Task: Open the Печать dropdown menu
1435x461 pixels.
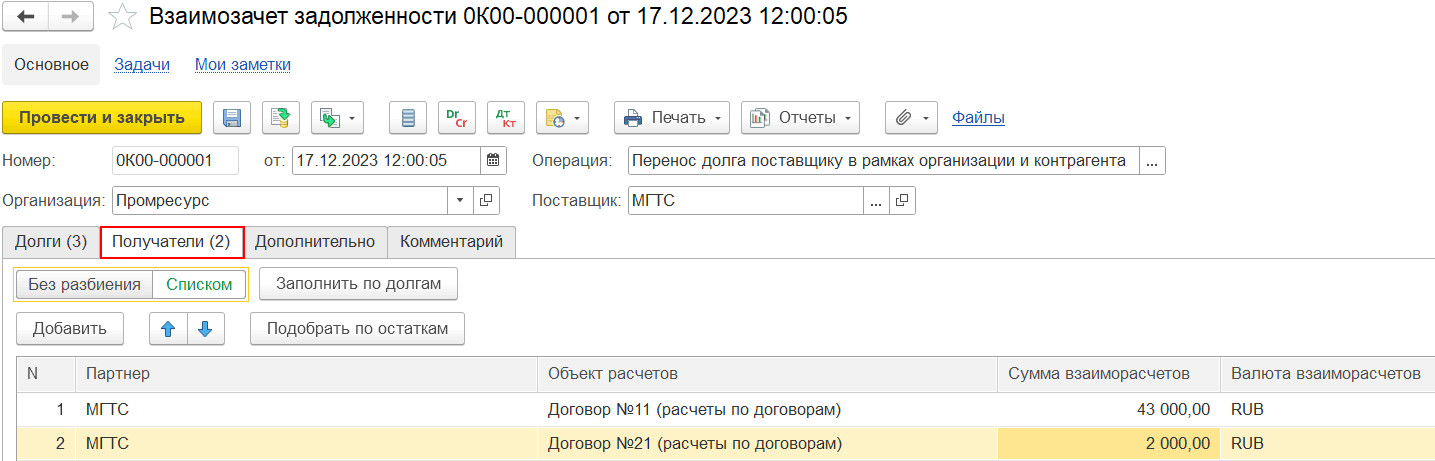Action: (x=672, y=118)
